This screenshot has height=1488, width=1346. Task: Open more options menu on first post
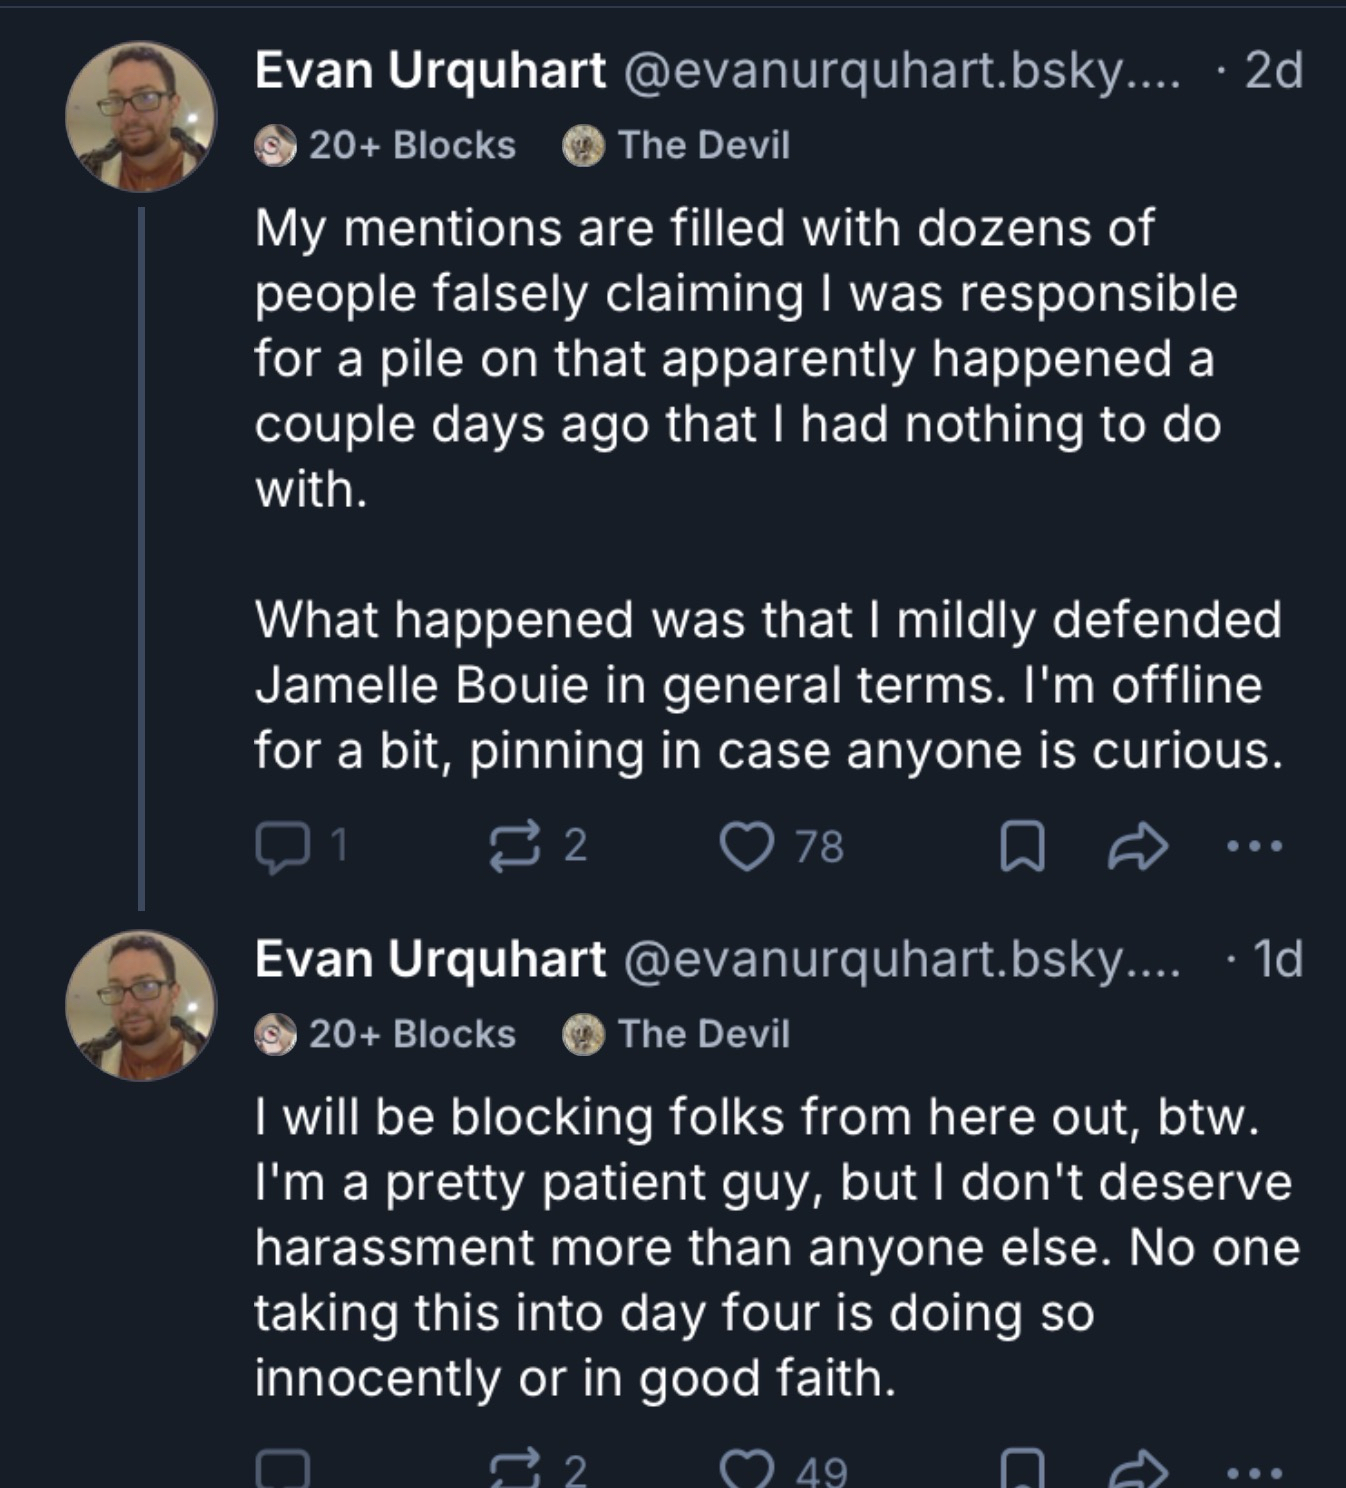[x=1254, y=847]
